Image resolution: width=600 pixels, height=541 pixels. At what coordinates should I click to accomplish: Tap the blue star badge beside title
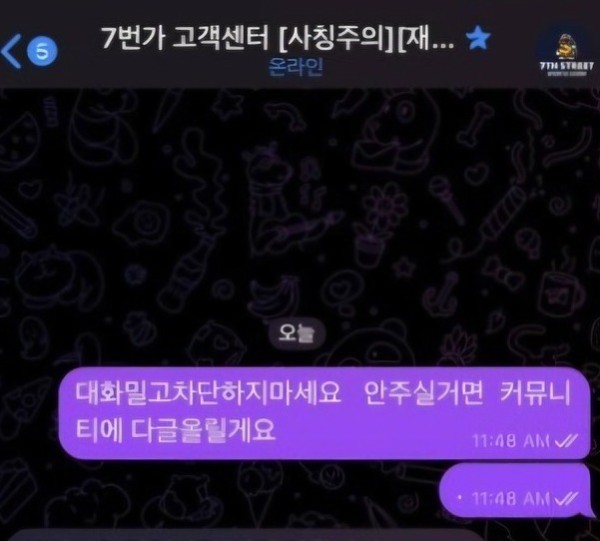tap(478, 37)
